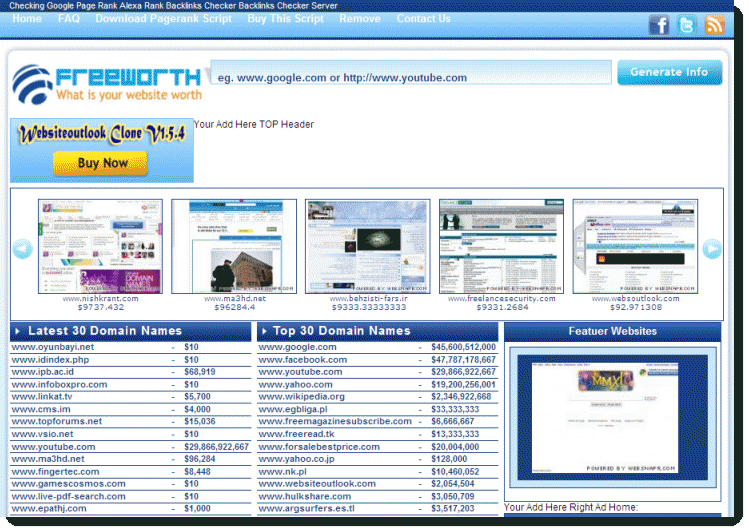This screenshot has width=749, height=532.
Task: Click Your Add Here Right Ad Home text
Action: (x=571, y=507)
